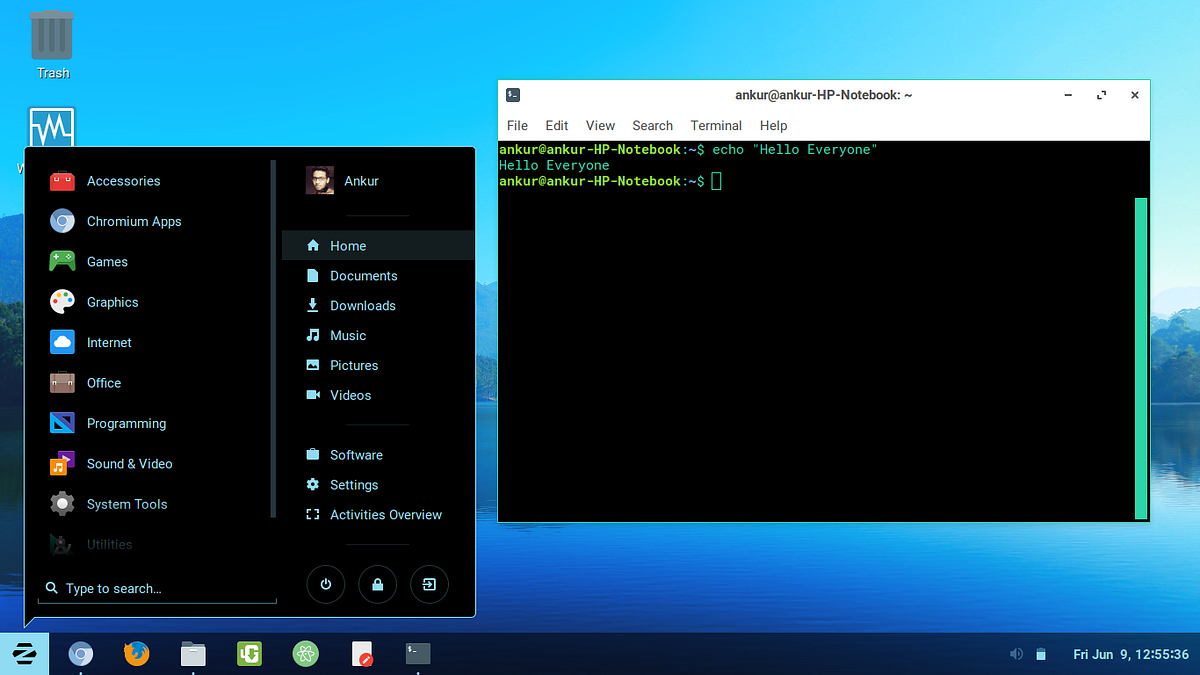
Task: Open the Edit menu of the terminal
Action: [x=556, y=125]
